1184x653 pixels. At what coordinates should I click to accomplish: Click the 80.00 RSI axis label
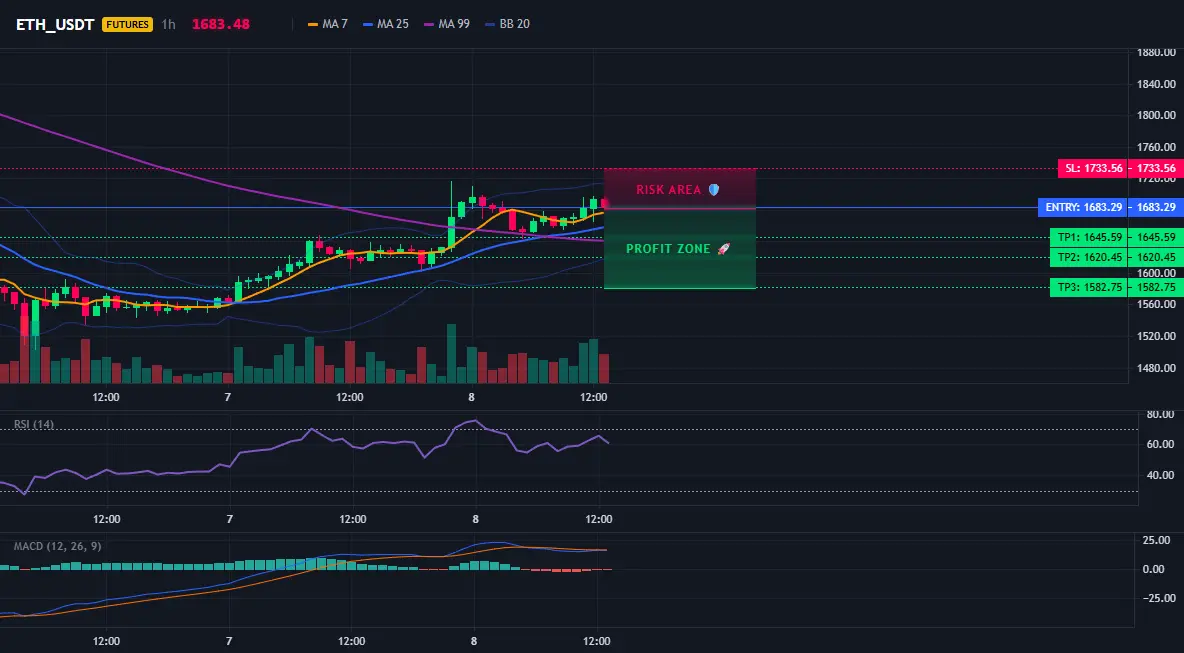point(1160,414)
